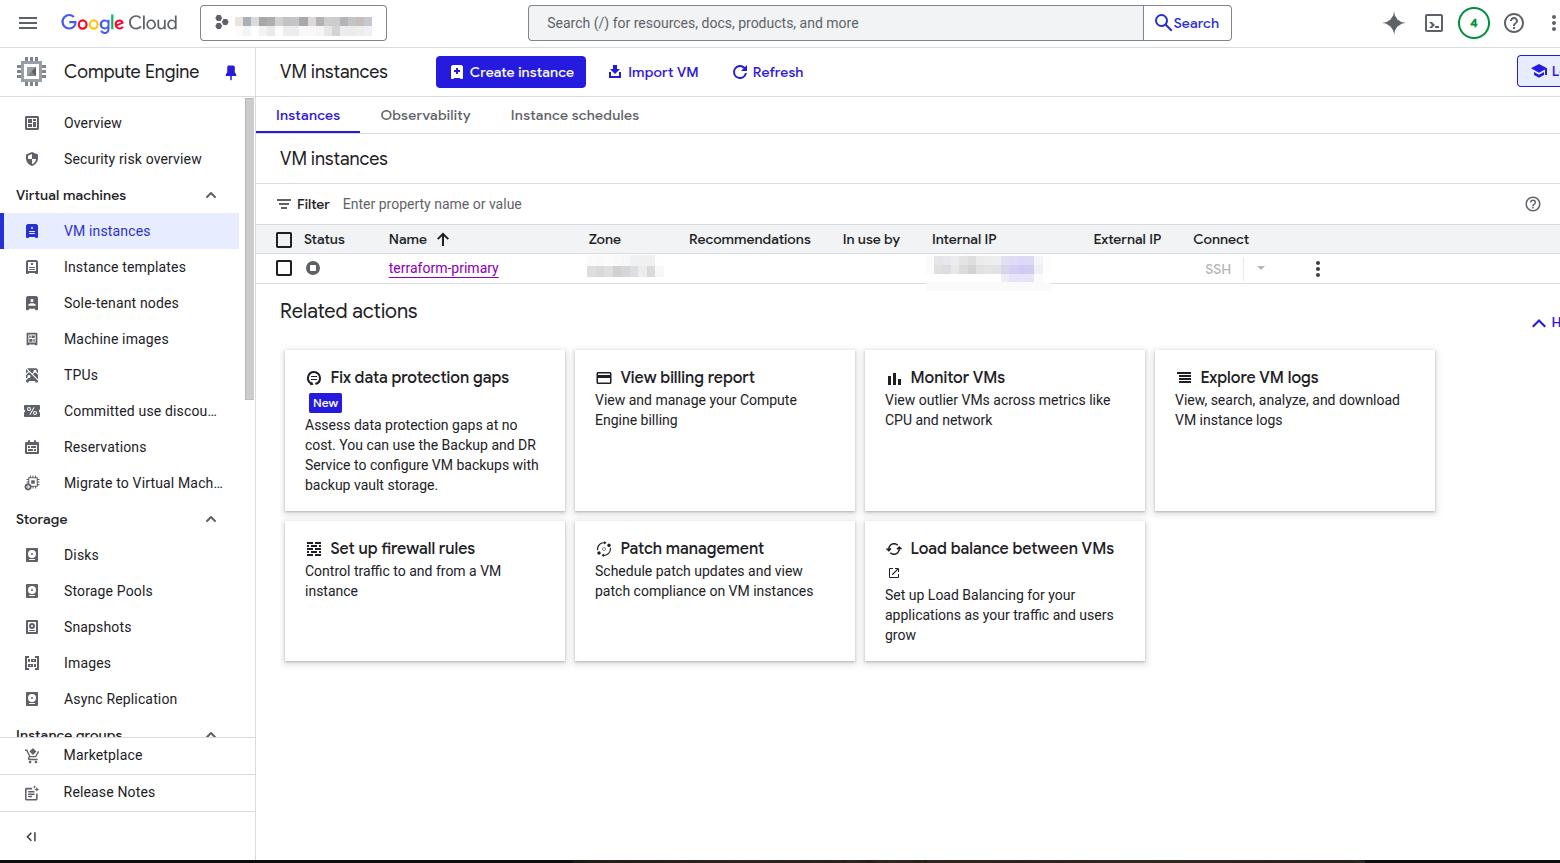Switch to Instance schedules tab
Image resolution: width=1560 pixels, height=863 pixels.
(574, 115)
